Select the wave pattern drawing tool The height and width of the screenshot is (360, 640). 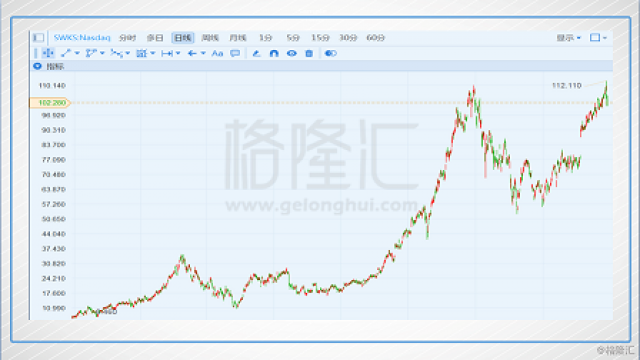tap(116, 53)
